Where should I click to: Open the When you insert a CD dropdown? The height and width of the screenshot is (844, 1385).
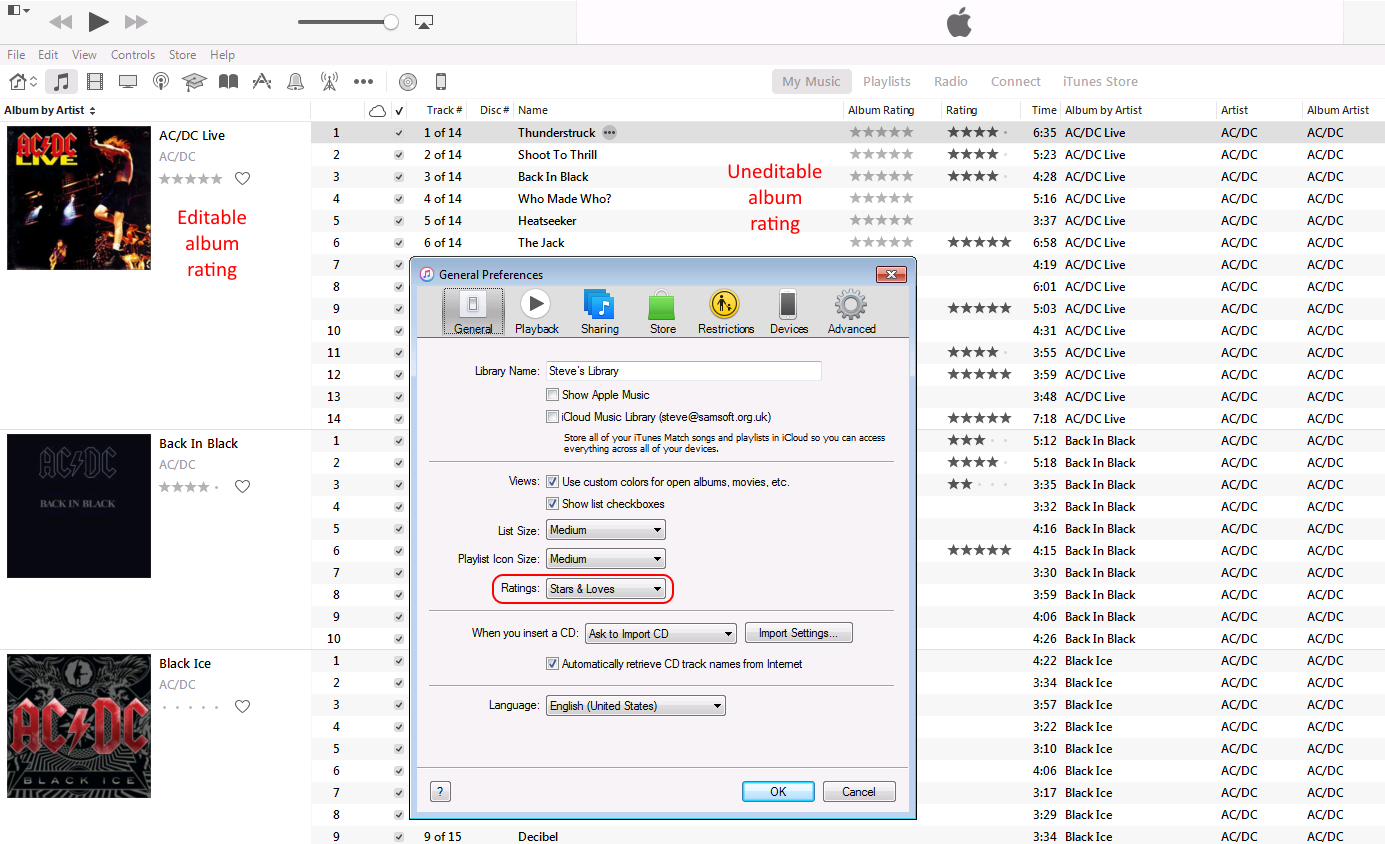[x=661, y=634]
